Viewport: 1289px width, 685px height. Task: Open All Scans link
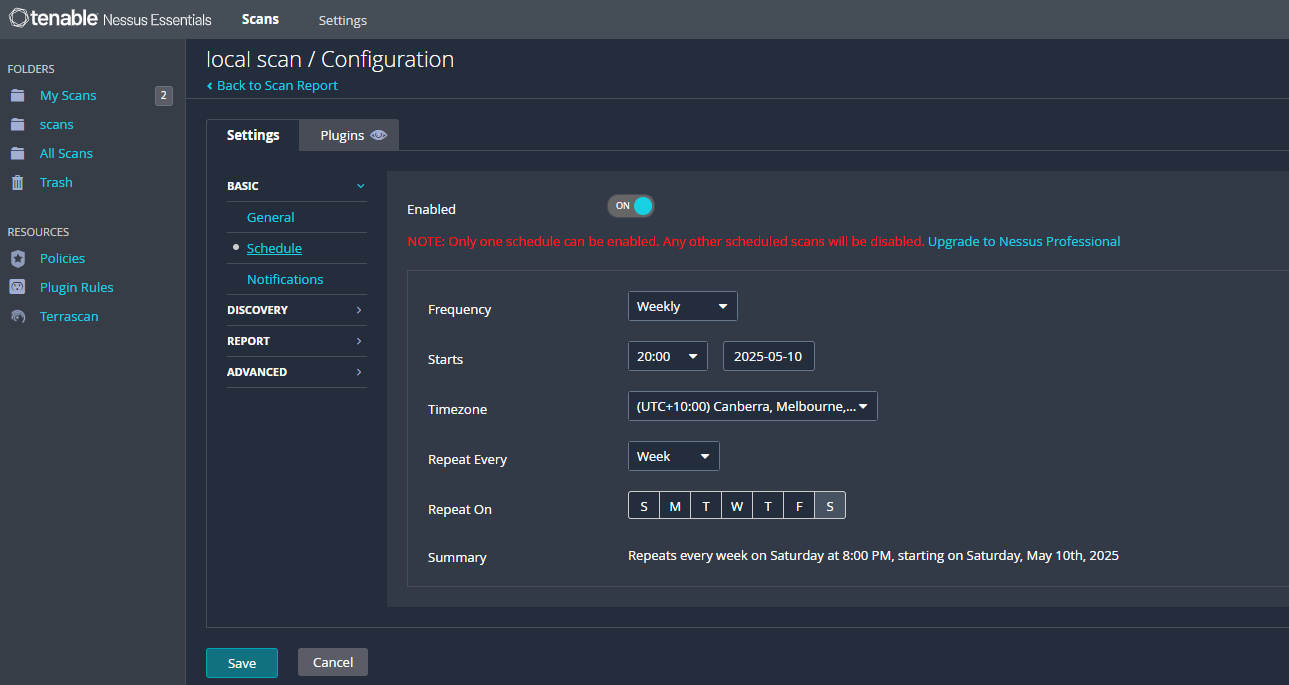coord(66,154)
